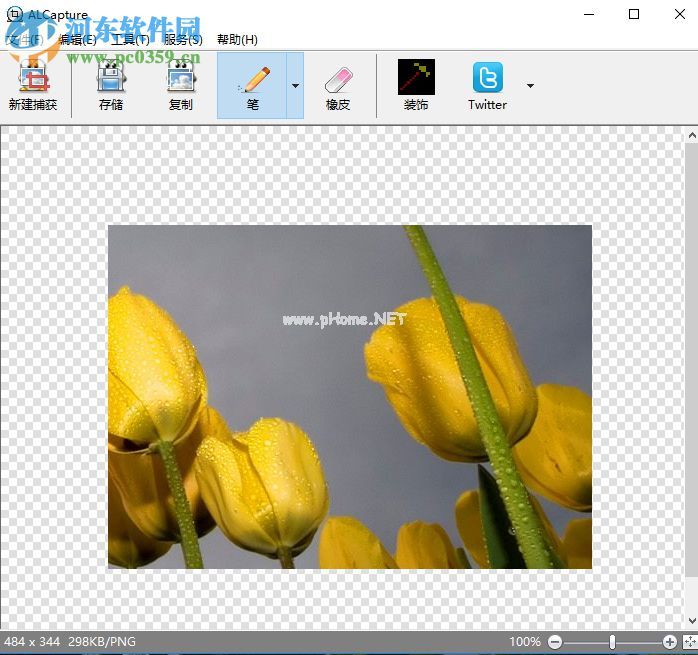Click the captured tulip image on canvas
The image size is (698, 655).
[350, 397]
